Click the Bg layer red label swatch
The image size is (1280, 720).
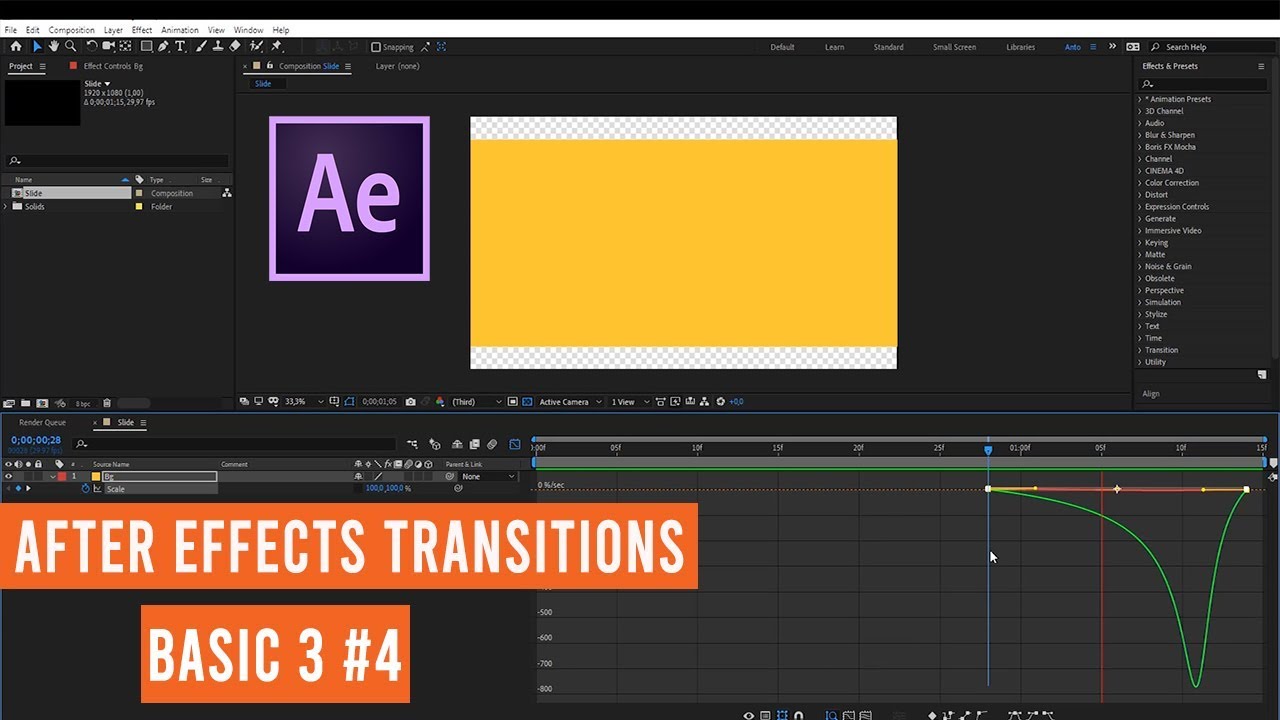click(62, 477)
